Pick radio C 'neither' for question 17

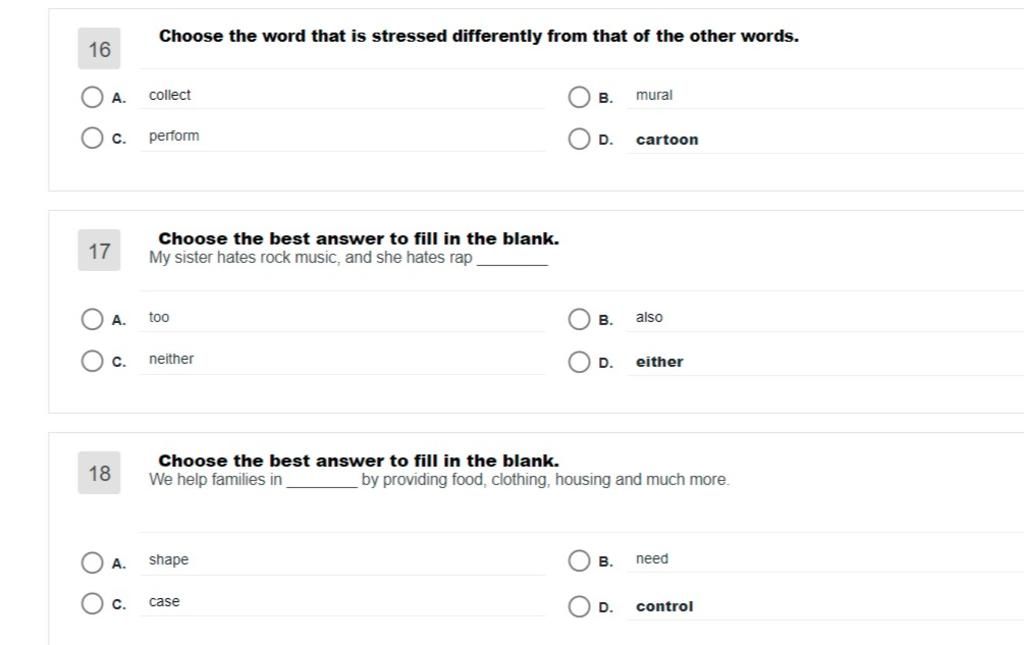point(92,360)
